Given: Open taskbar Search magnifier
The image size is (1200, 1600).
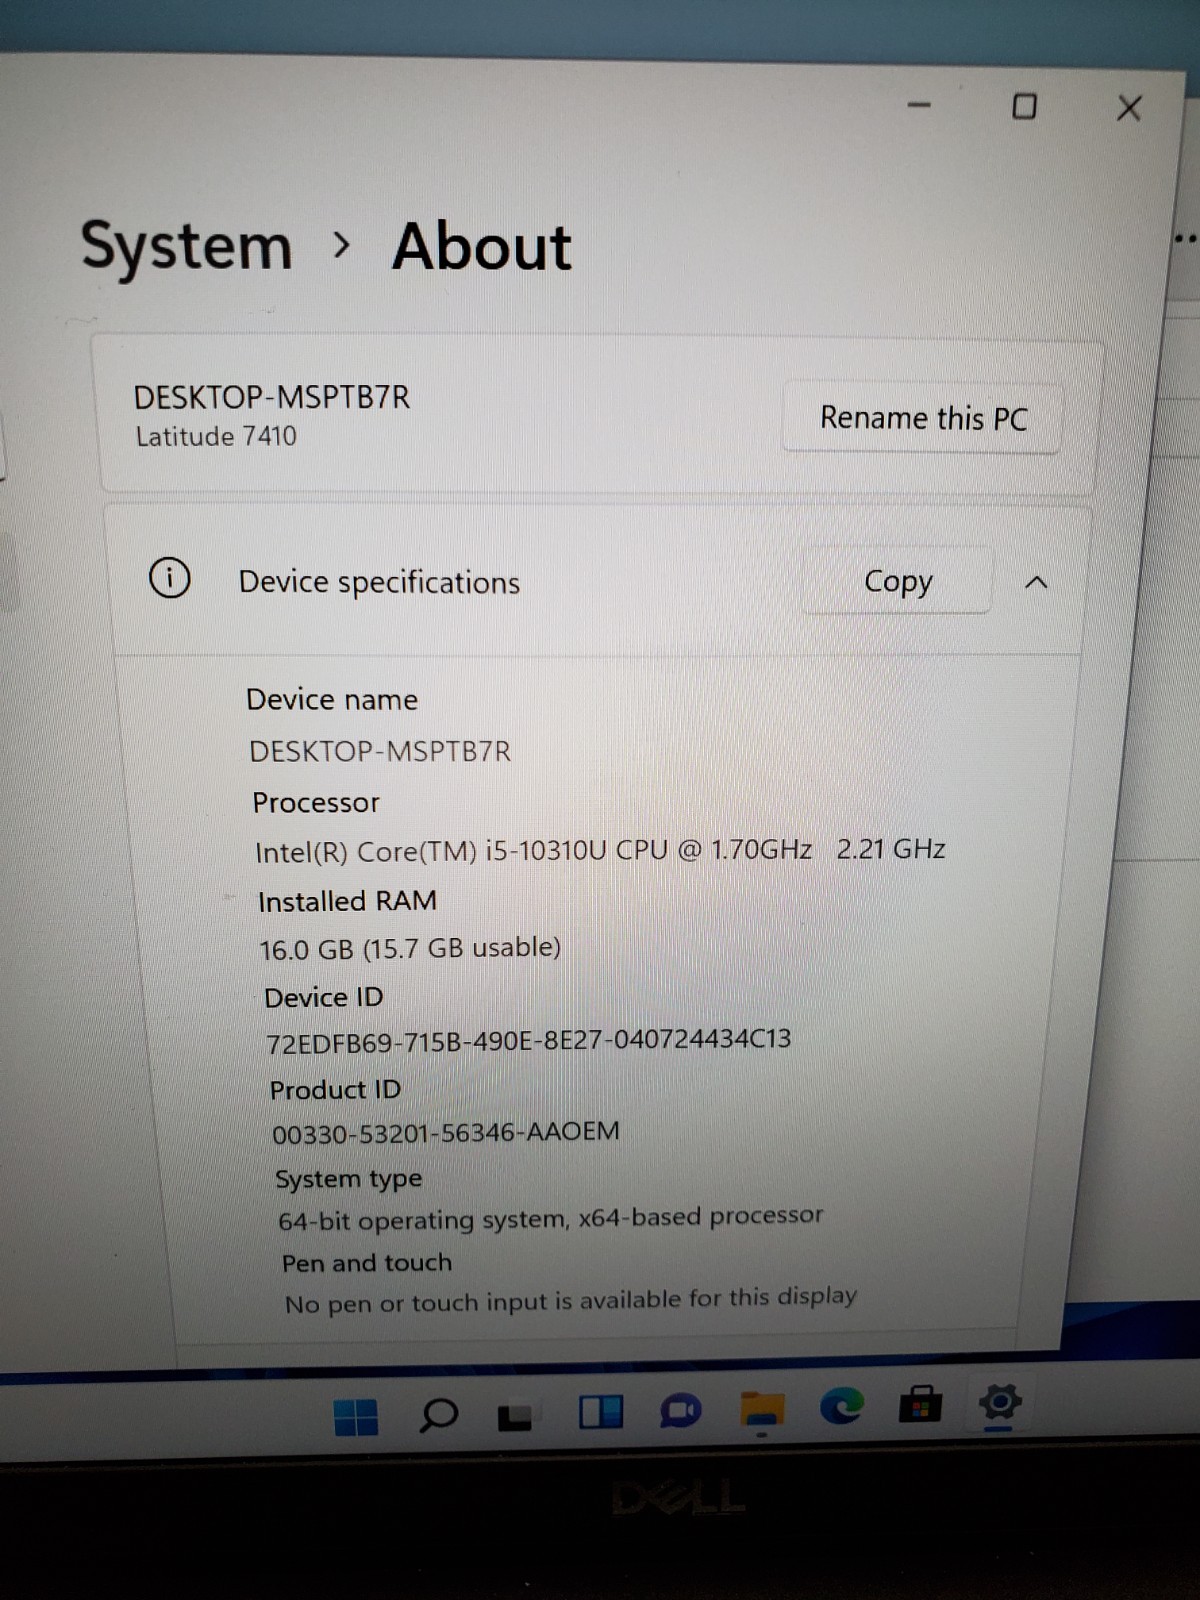Looking at the screenshot, I should (x=437, y=1414).
